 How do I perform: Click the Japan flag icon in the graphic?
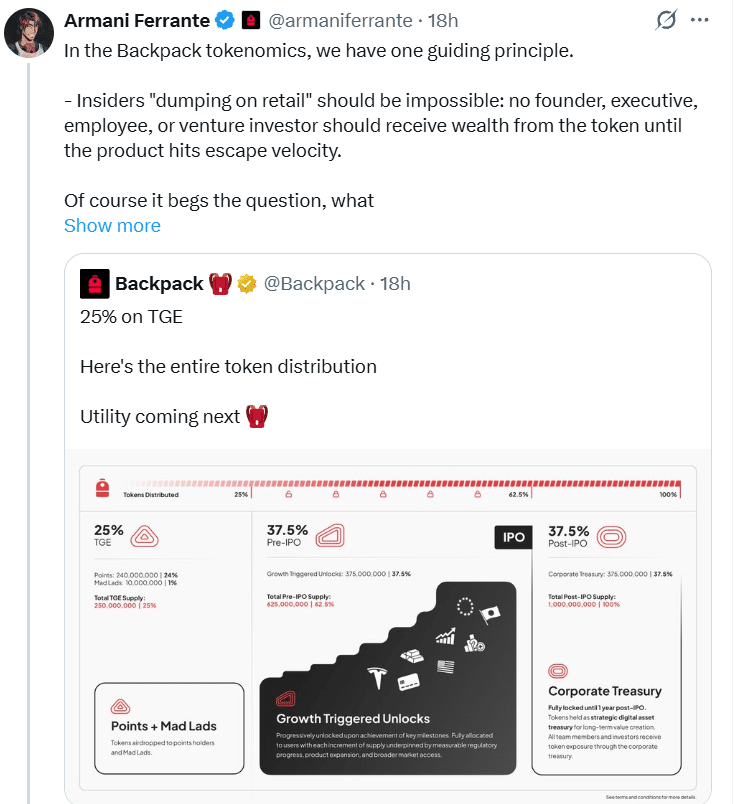pyautogui.click(x=490, y=612)
